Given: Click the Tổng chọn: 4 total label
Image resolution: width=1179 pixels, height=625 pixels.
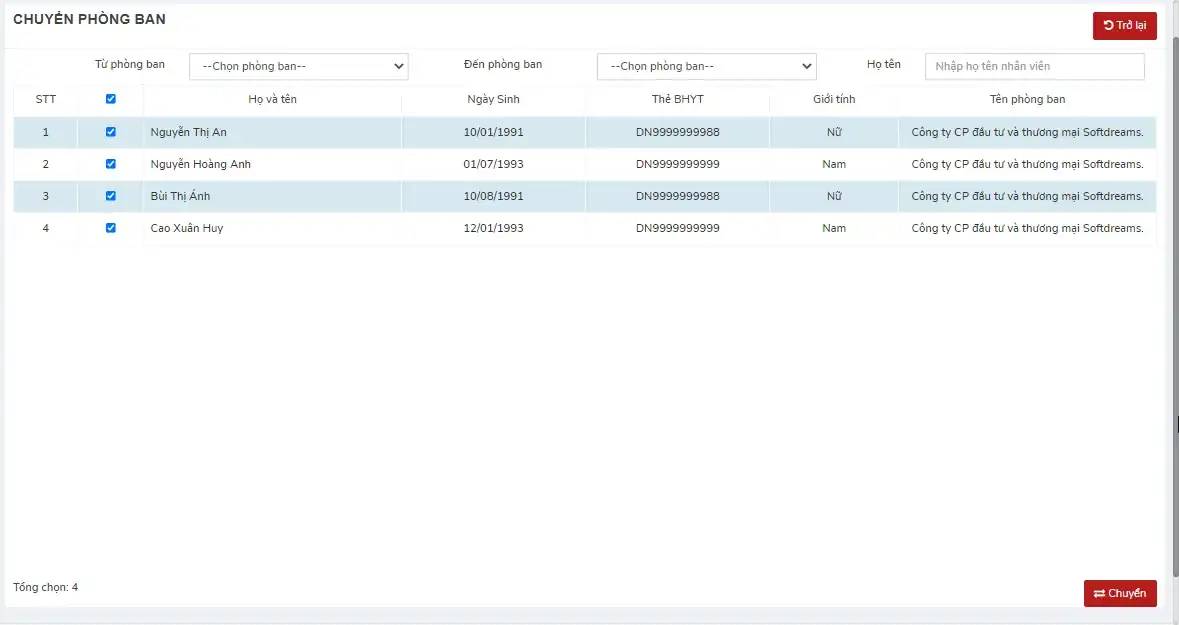Looking at the screenshot, I should click(46, 587).
